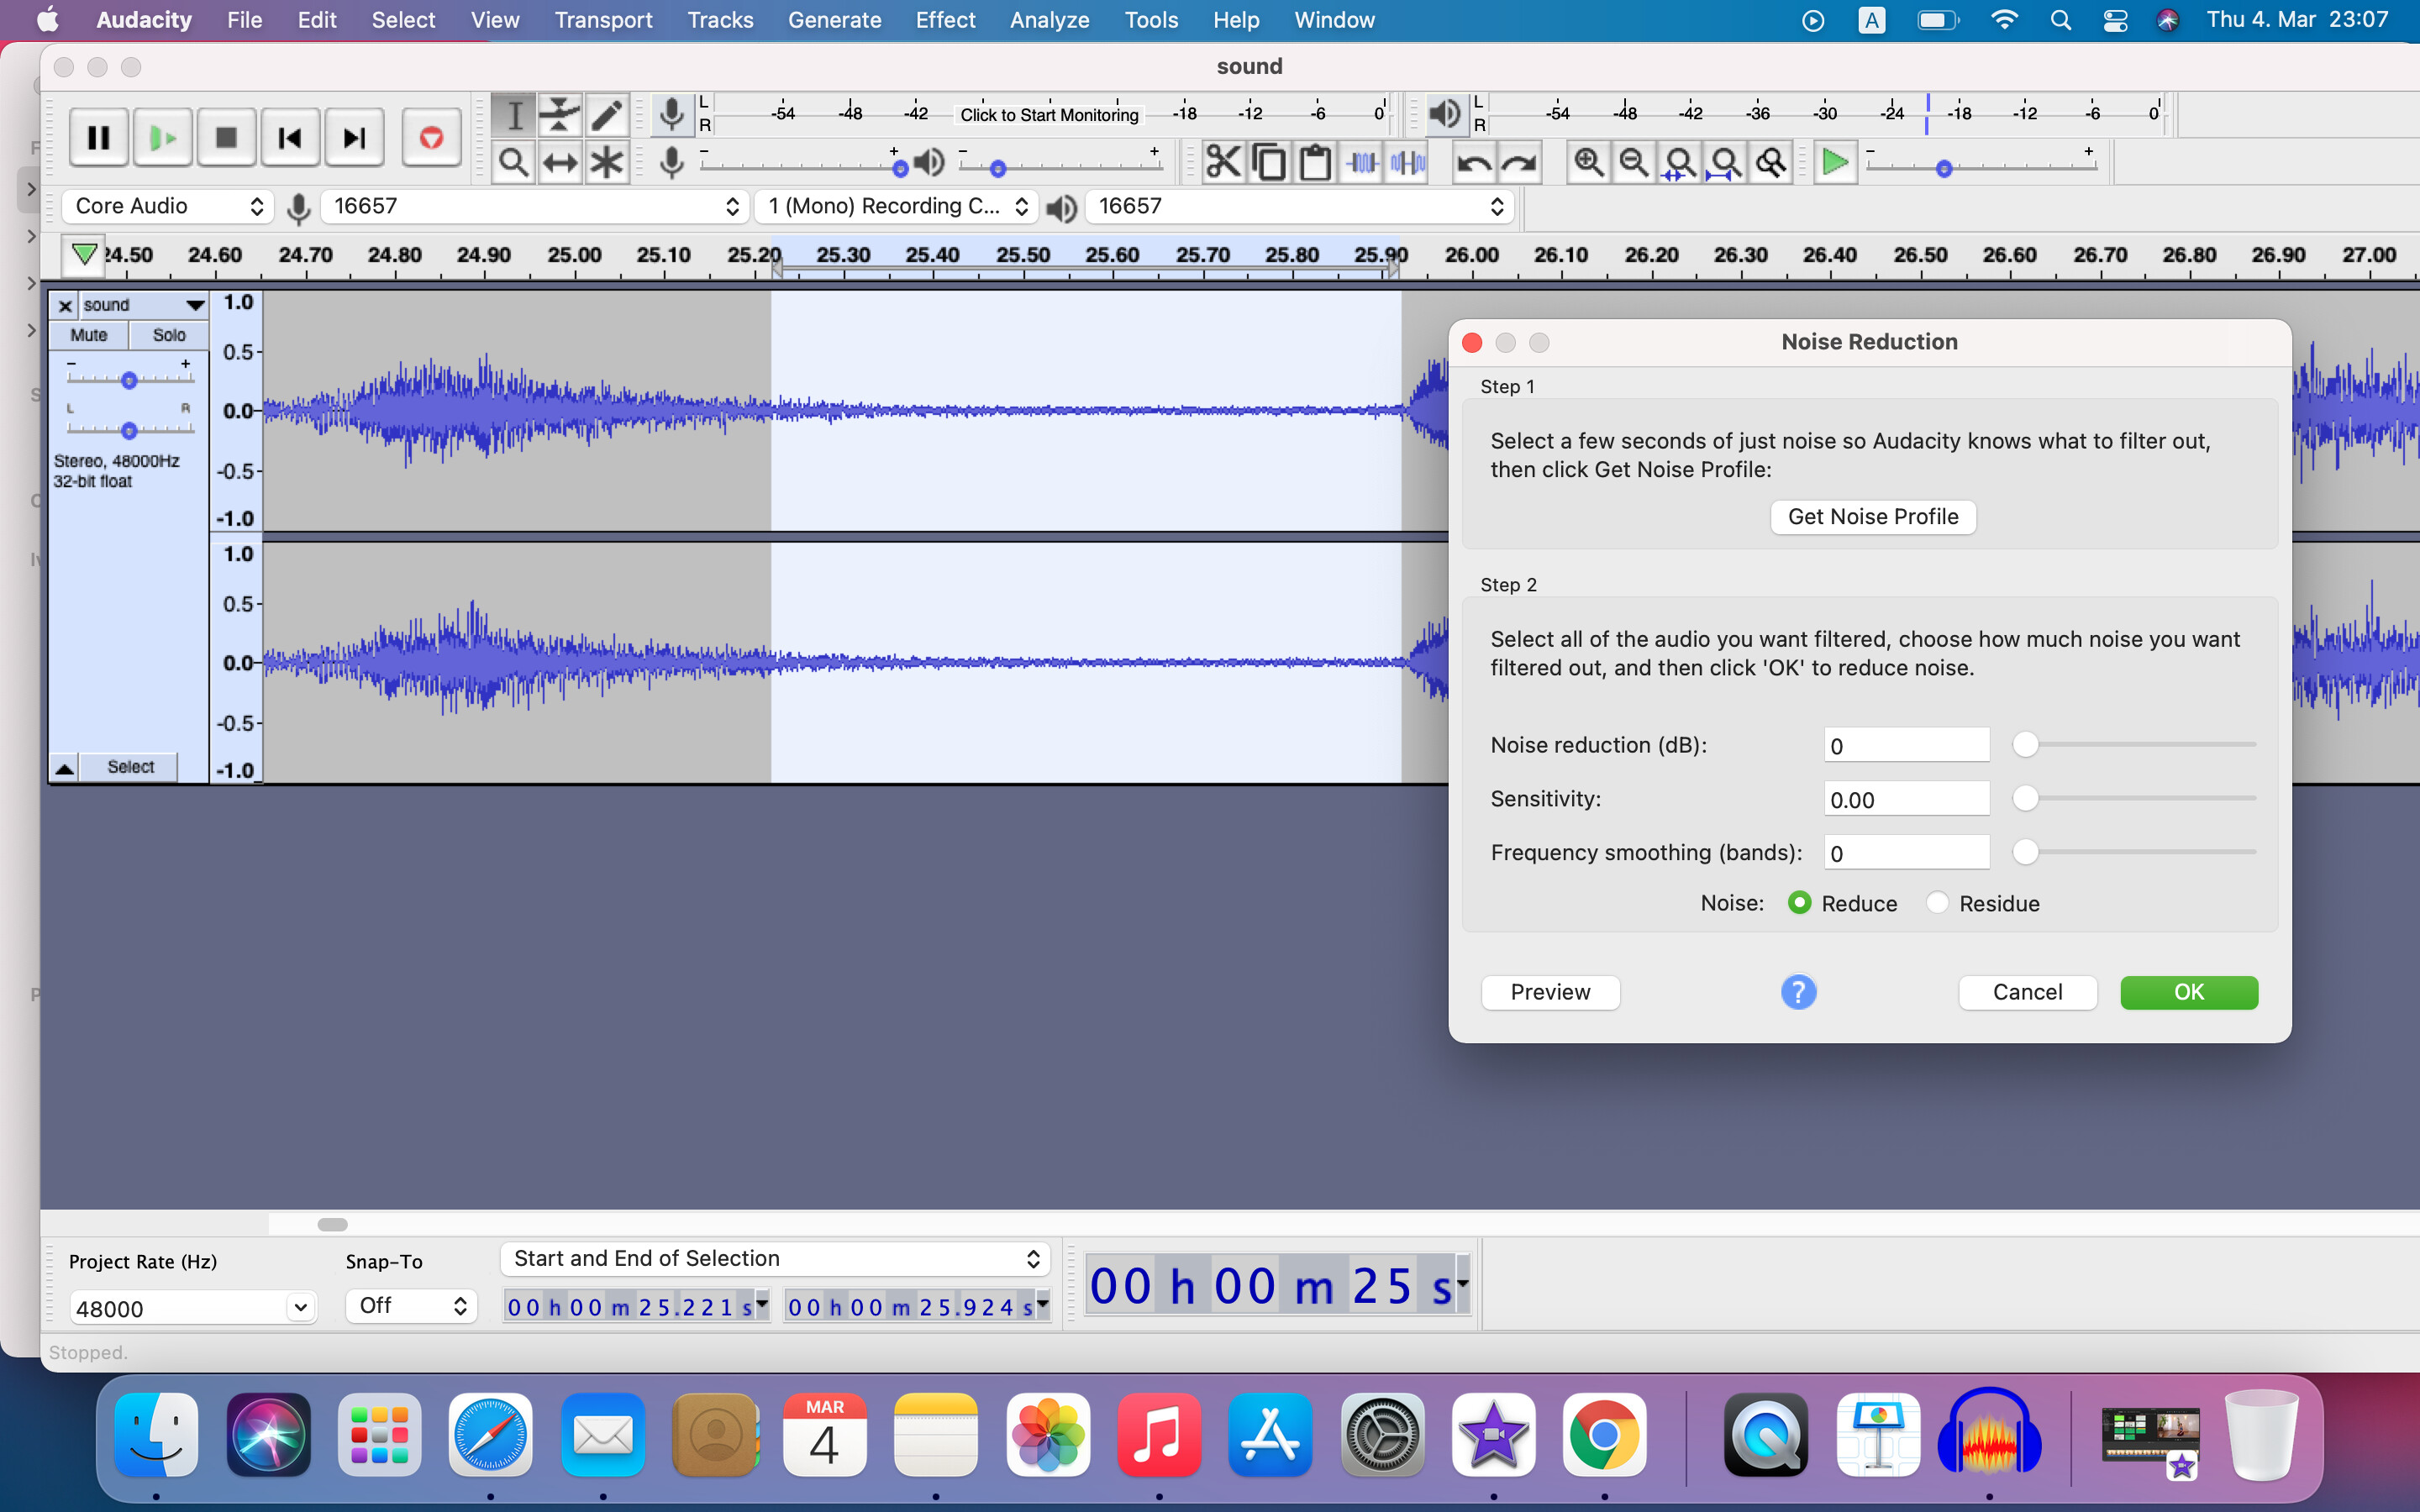
Task: Collapse the track with the up-arrow button
Action: [64, 768]
